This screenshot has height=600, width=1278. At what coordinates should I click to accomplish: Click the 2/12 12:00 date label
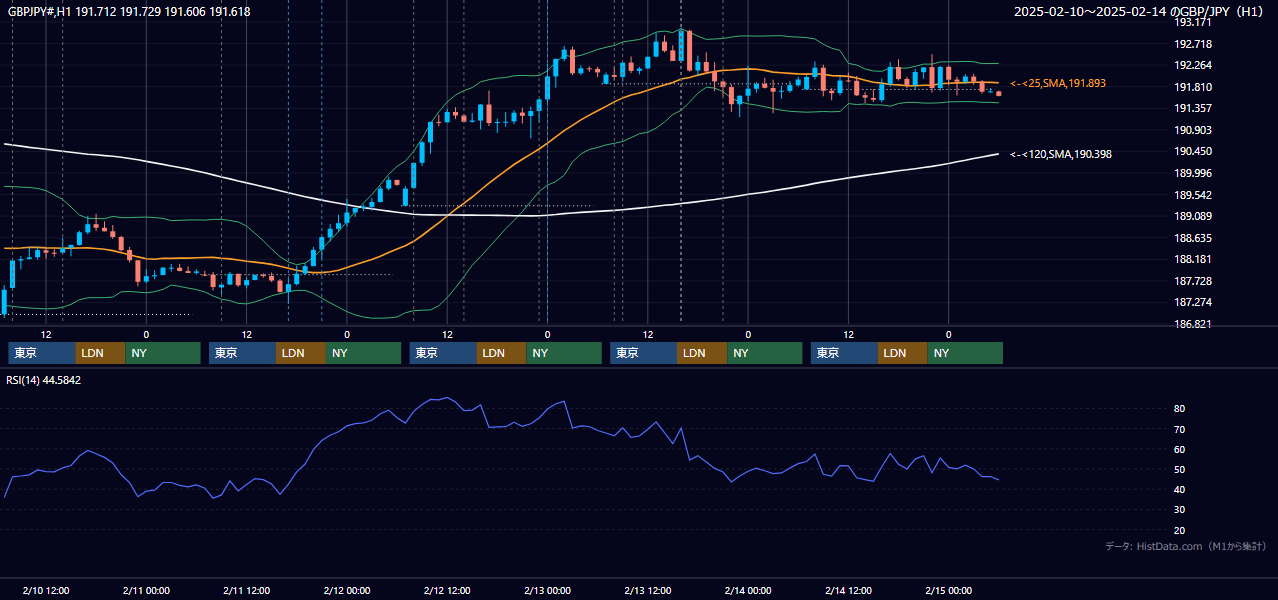[448, 590]
